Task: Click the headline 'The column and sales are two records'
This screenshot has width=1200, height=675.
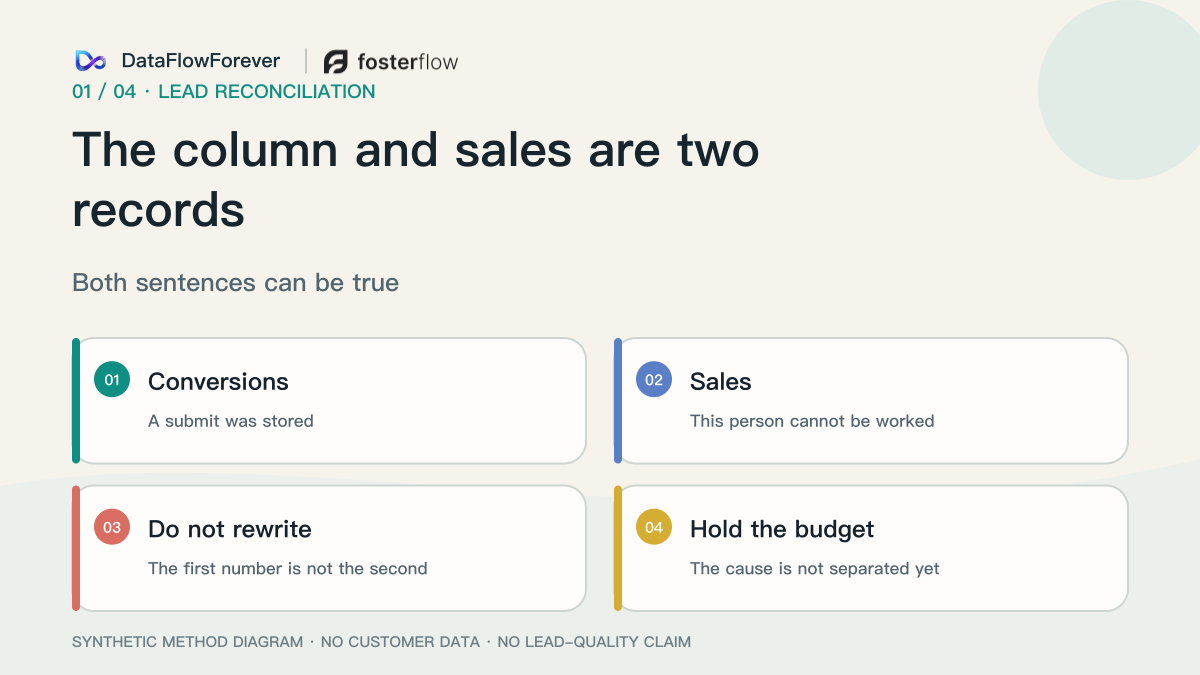Action: 416,179
